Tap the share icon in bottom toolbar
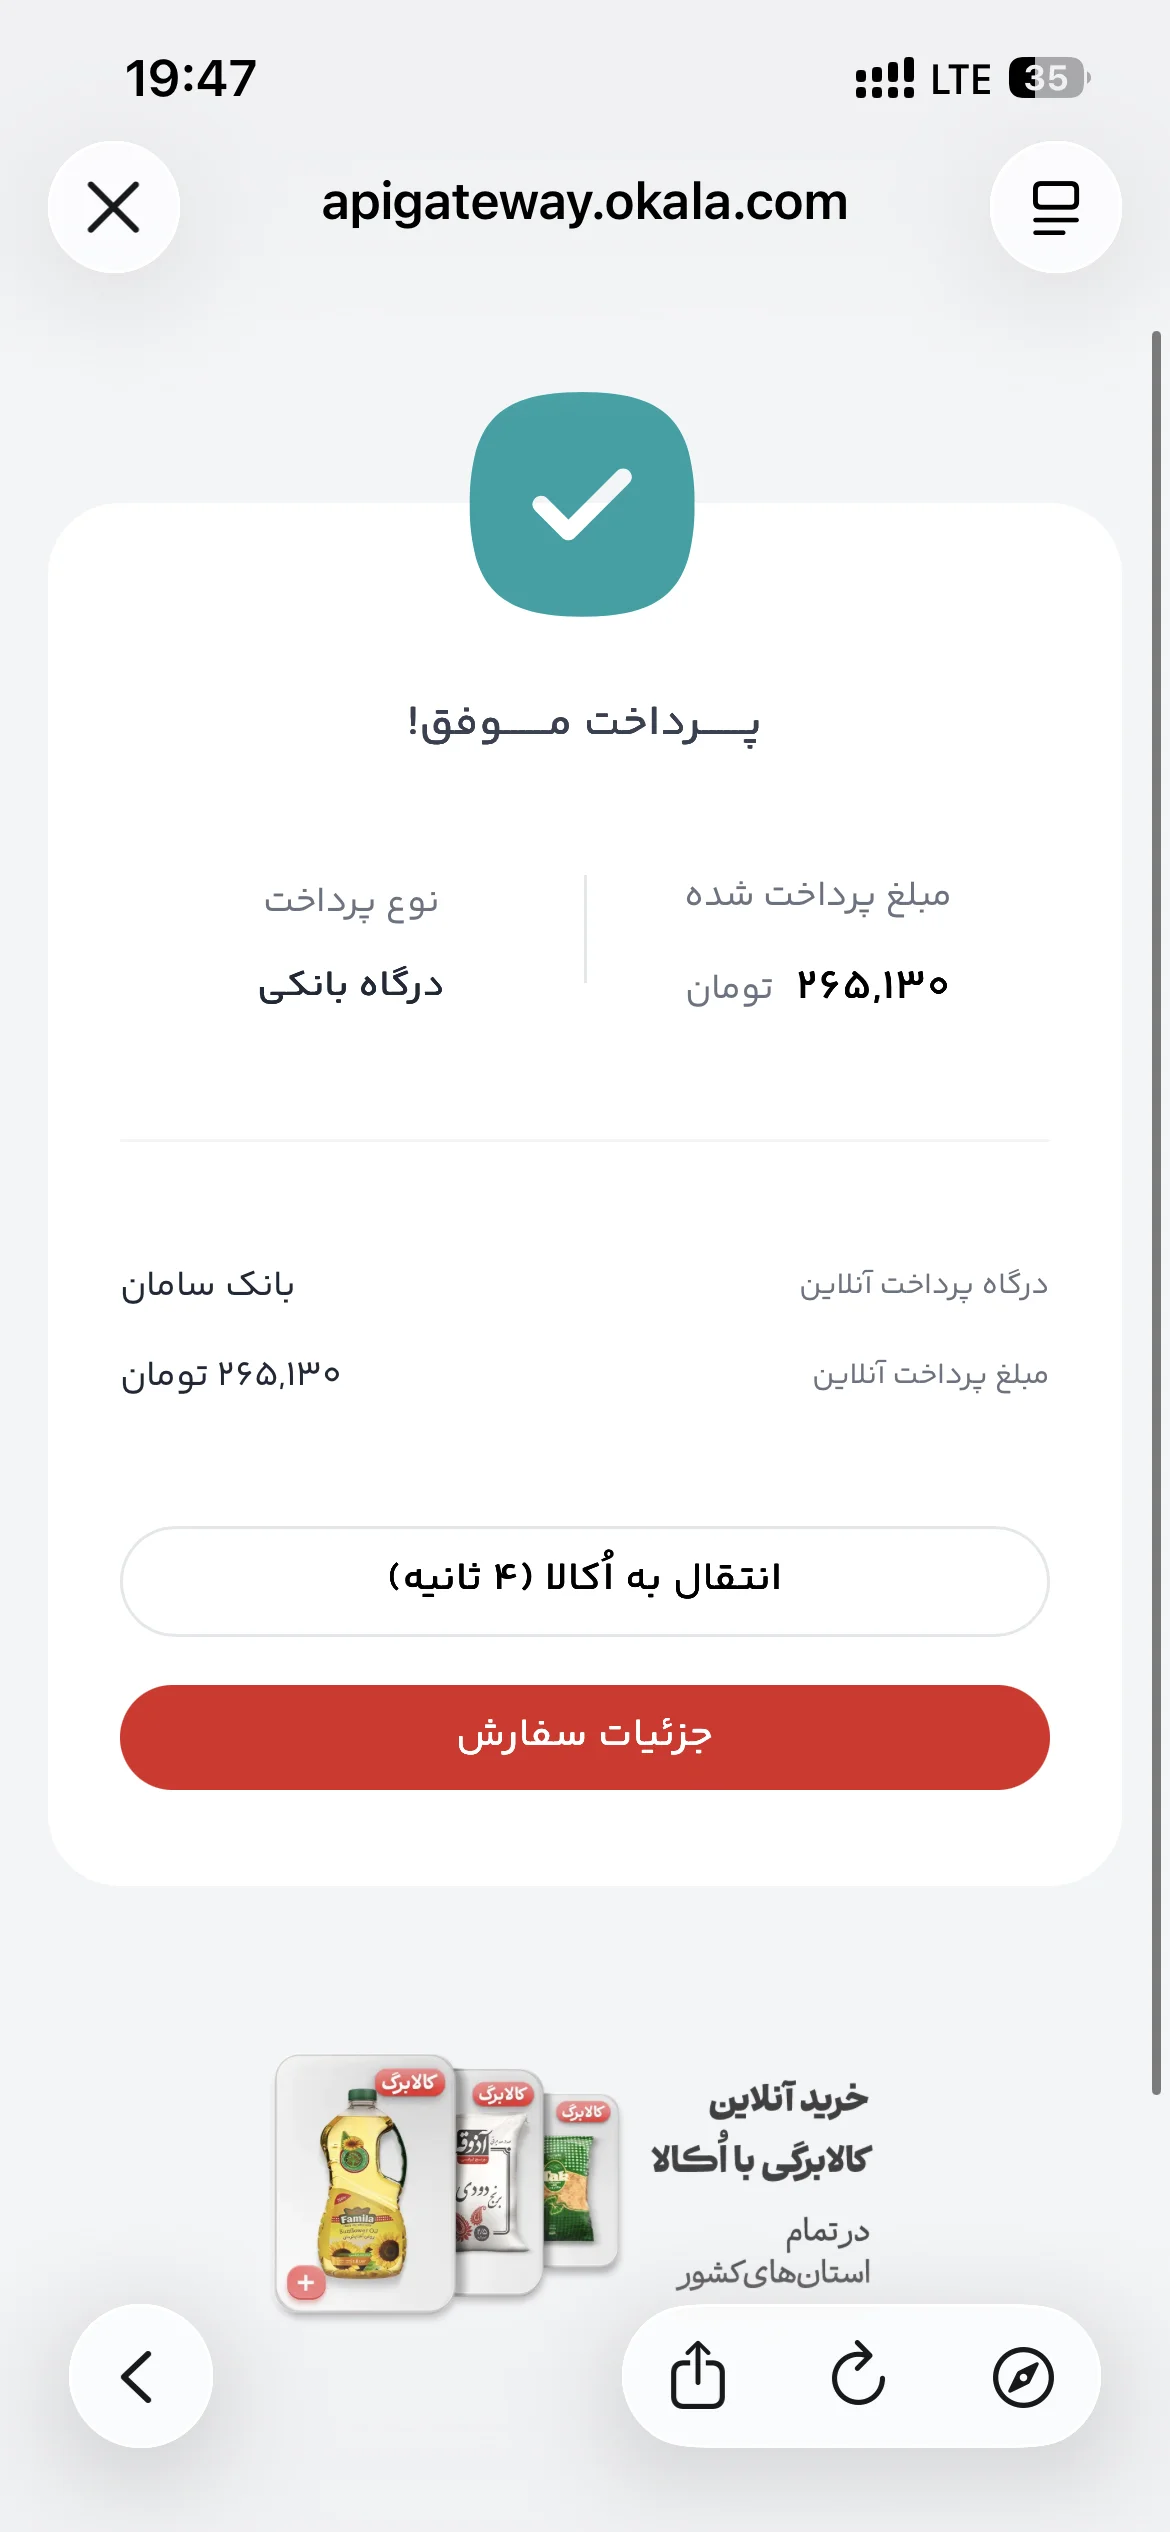1170x2532 pixels. [697, 2375]
